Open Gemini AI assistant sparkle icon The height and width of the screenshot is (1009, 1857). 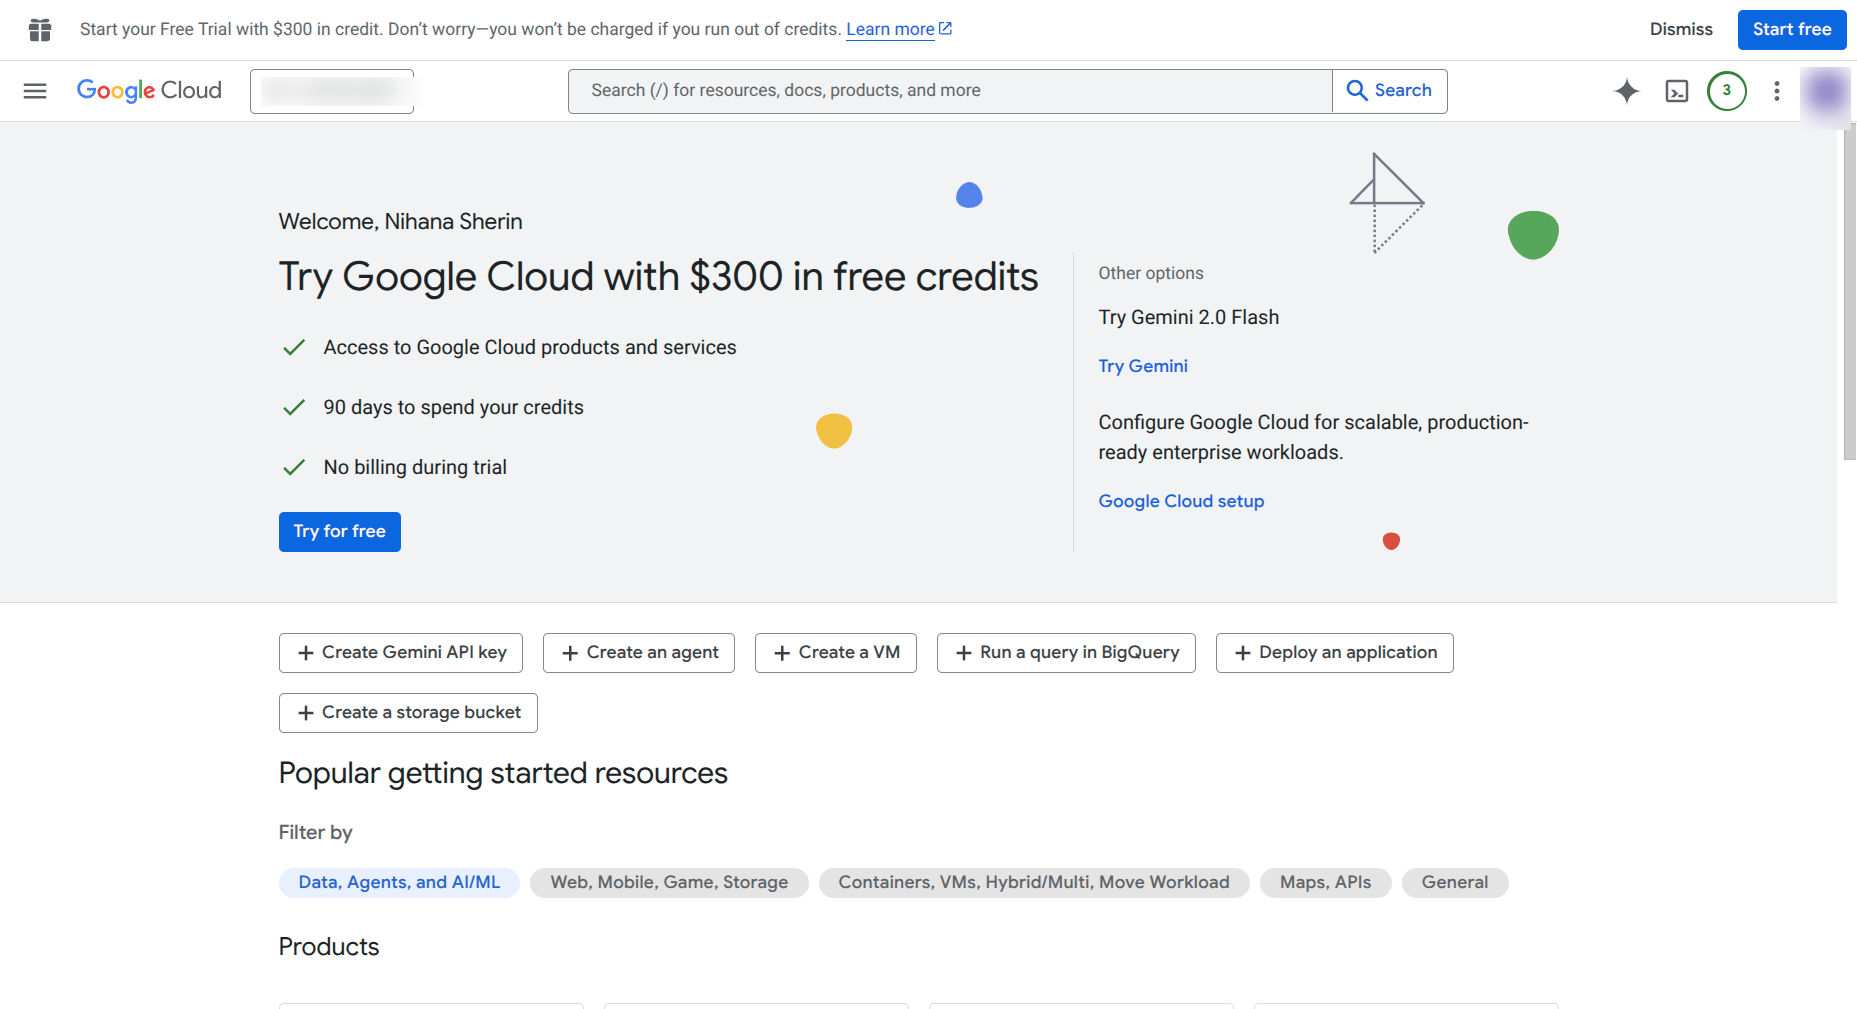tap(1627, 91)
